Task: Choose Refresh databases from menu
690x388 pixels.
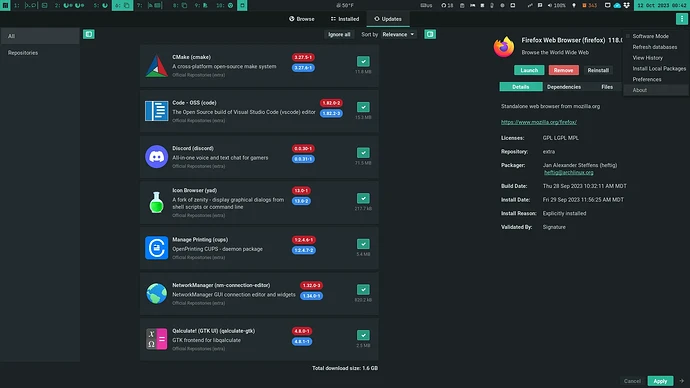Action: click(x=655, y=47)
